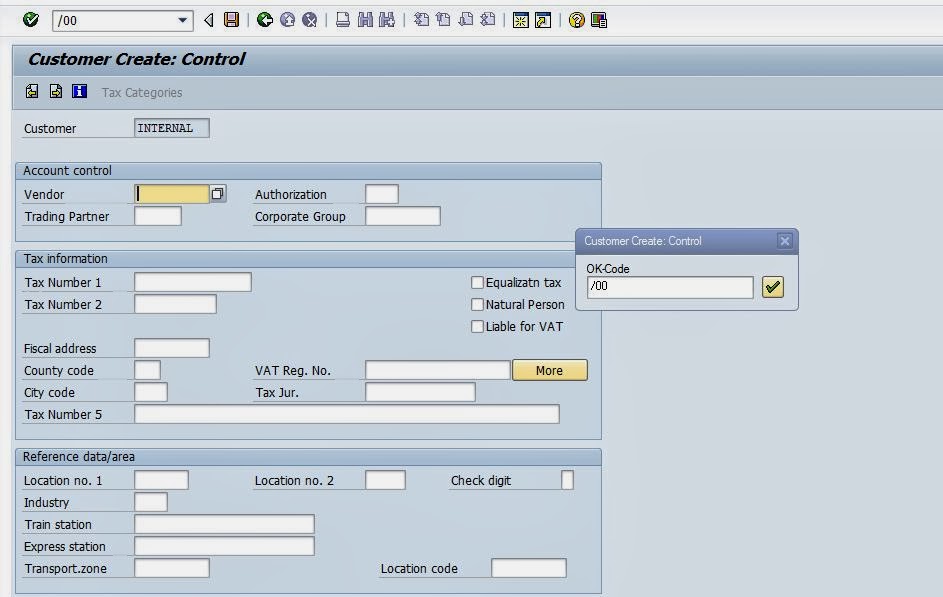This screenshot has height=597, width=943.
Task: Open the Vendor field search help
Action: point(218,193)
